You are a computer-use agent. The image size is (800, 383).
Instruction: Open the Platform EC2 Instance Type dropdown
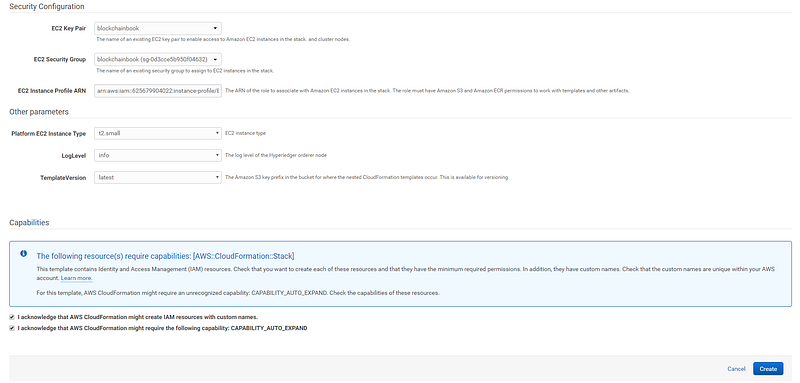tap(158, 134)
